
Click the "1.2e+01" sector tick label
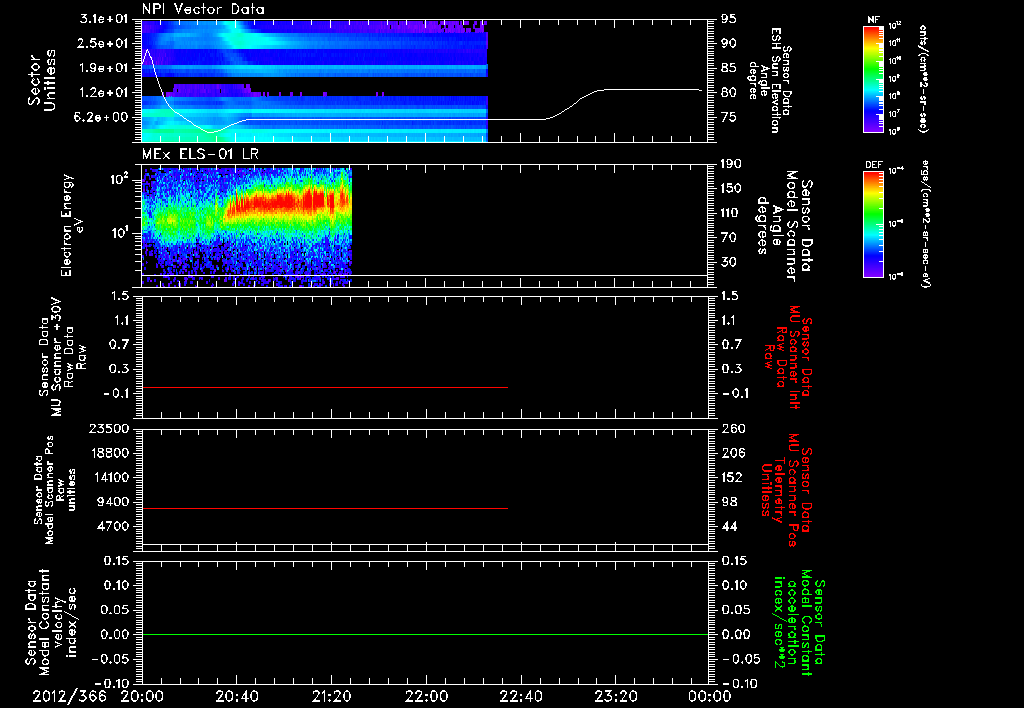[x=104, y=93]
